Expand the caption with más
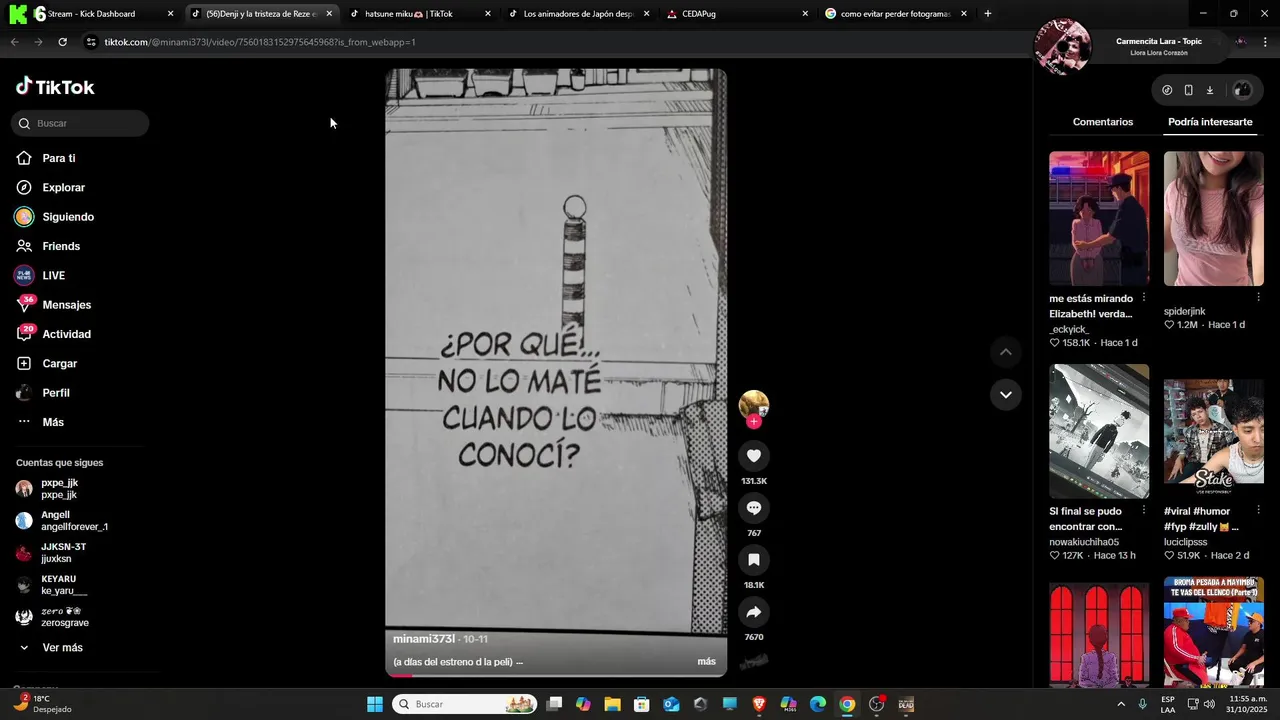The image size is (1280, 720). point(706,662)
